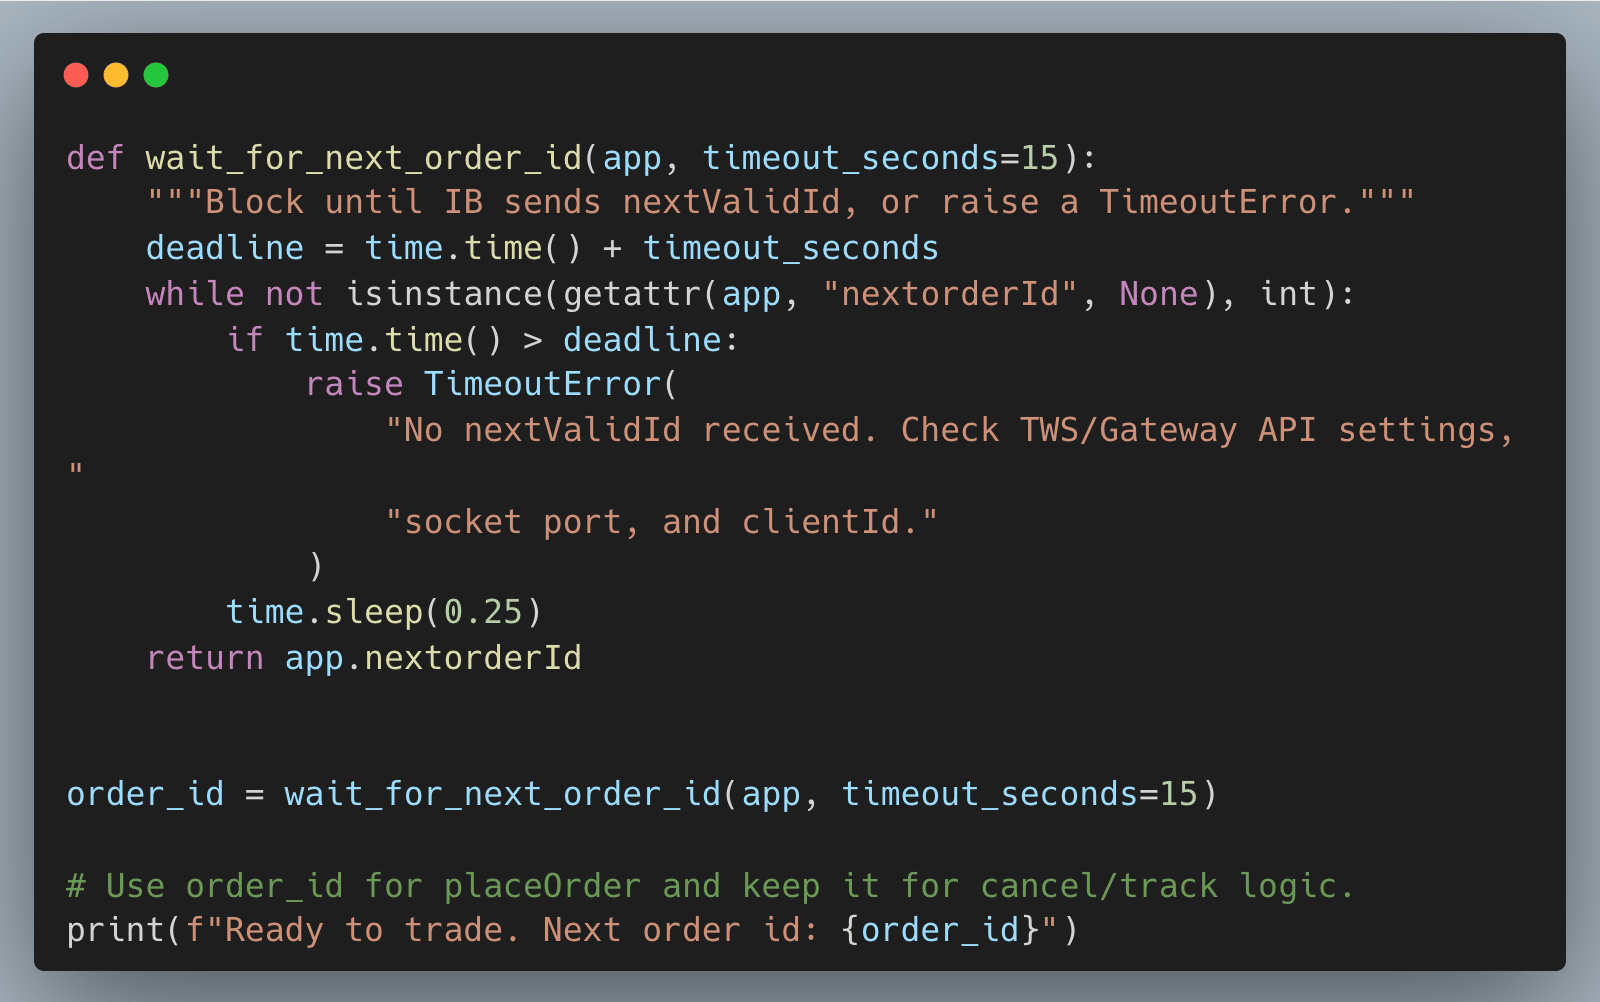Viewport: 1600px width, 1002px height.
Task: Click the comment line about placeOrder
Action: point(710,886)
